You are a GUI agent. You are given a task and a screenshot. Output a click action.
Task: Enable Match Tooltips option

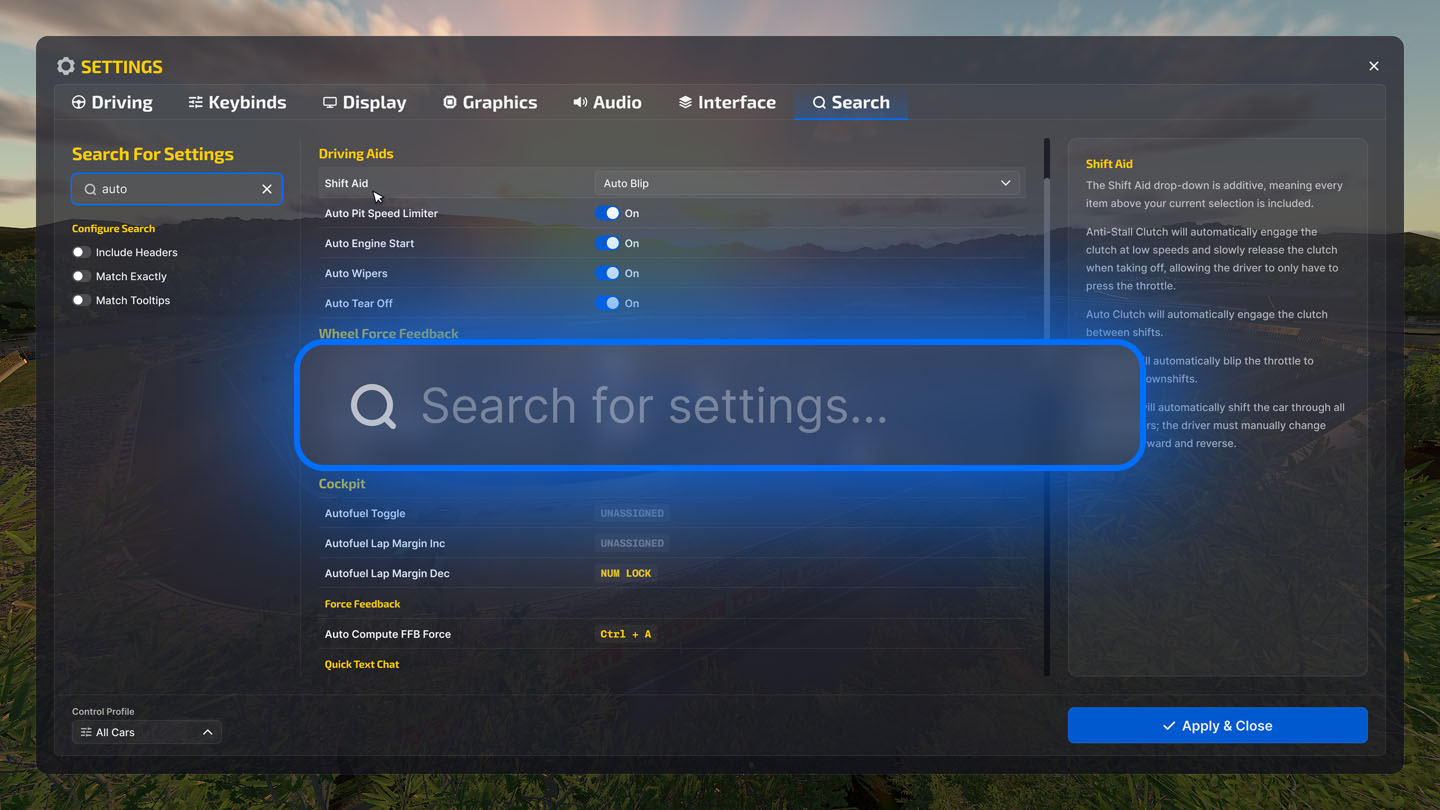[81, 300]
